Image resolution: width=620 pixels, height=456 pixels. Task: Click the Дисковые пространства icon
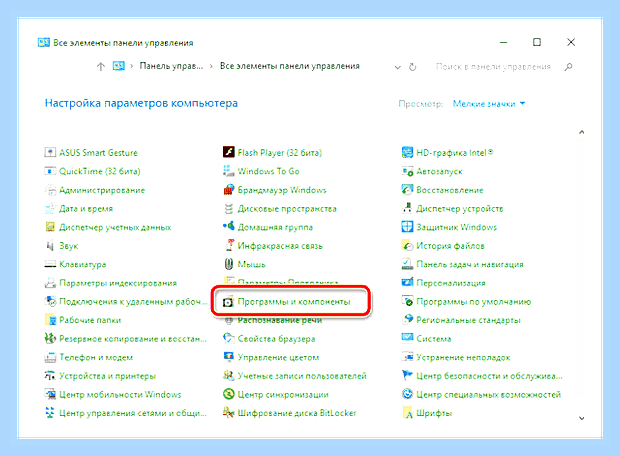229,208
